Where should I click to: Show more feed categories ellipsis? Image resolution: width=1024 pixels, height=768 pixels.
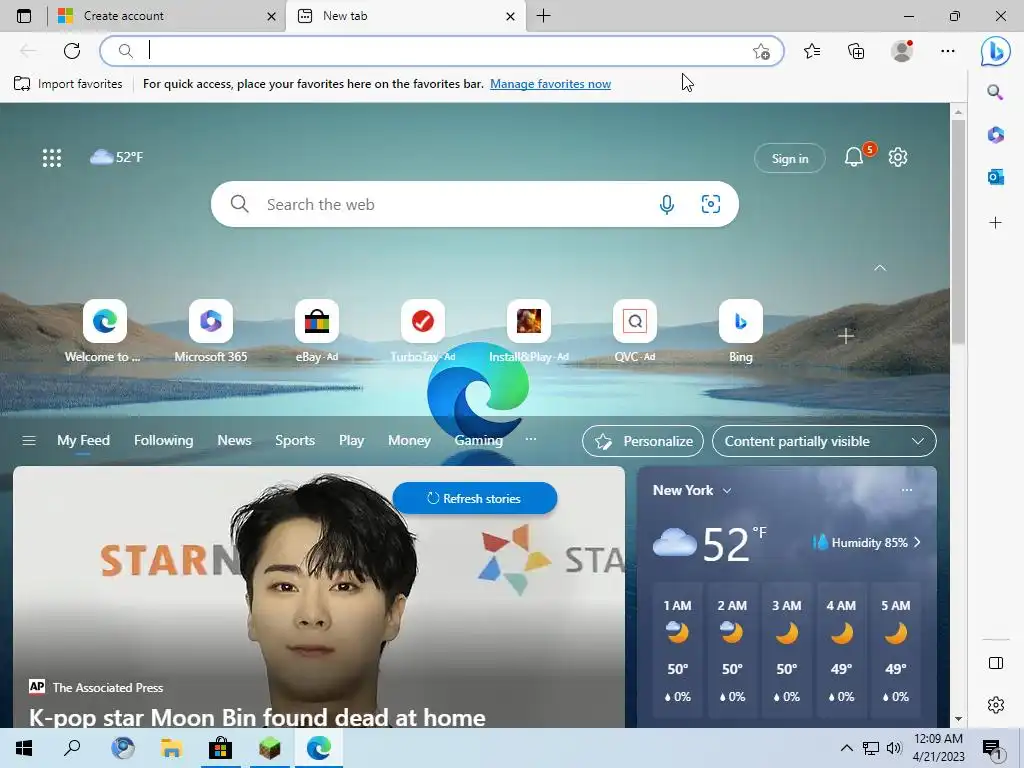click(530, 440)
